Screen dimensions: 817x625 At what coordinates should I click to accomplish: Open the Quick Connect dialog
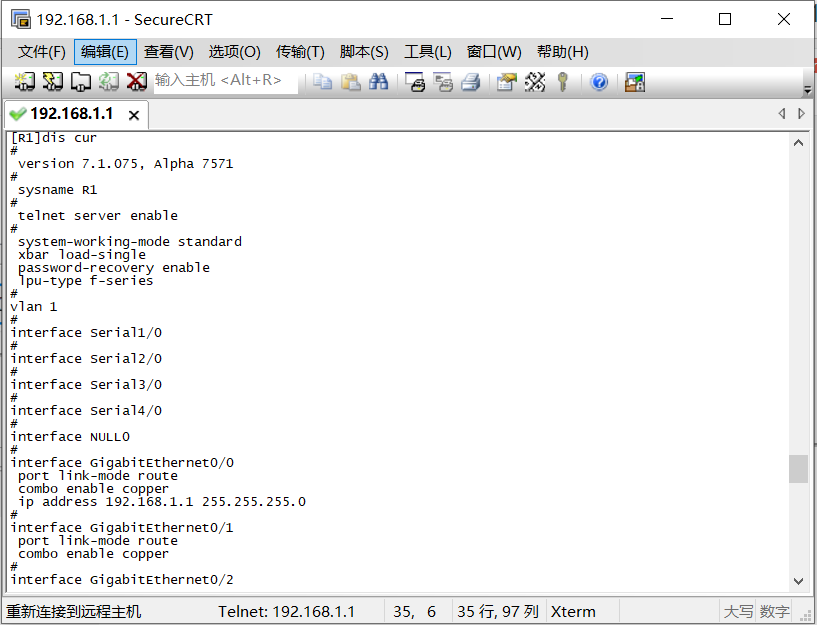52,82
